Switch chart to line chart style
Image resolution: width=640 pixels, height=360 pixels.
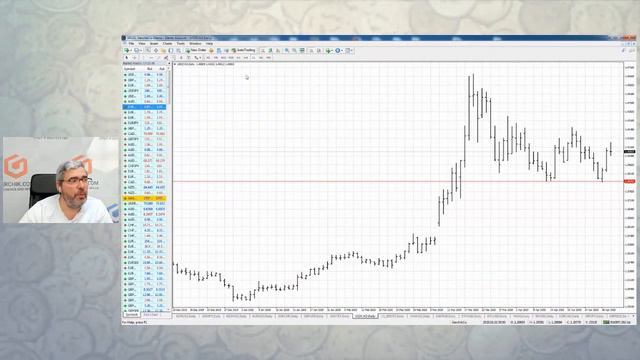click(278, 50)
